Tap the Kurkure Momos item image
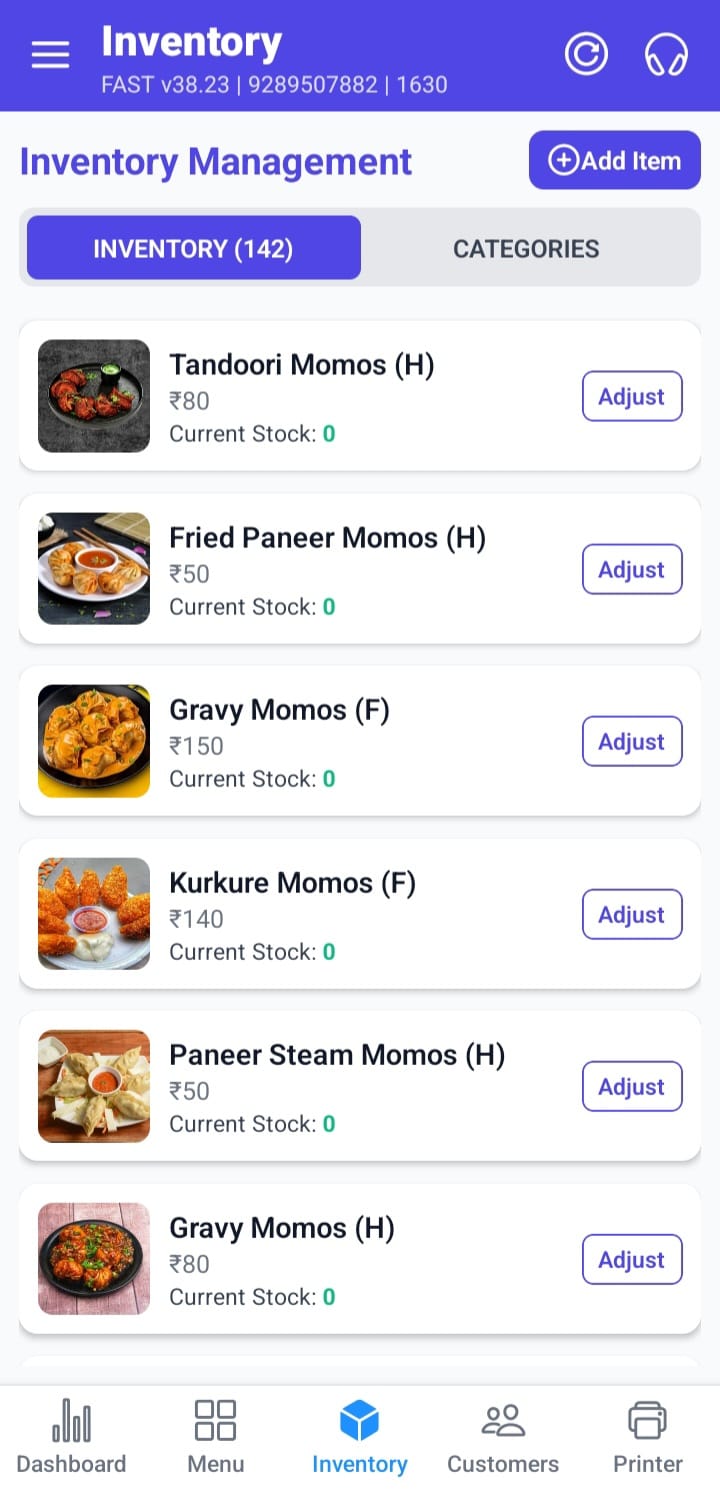The image size is (720, 1495). 94,914
